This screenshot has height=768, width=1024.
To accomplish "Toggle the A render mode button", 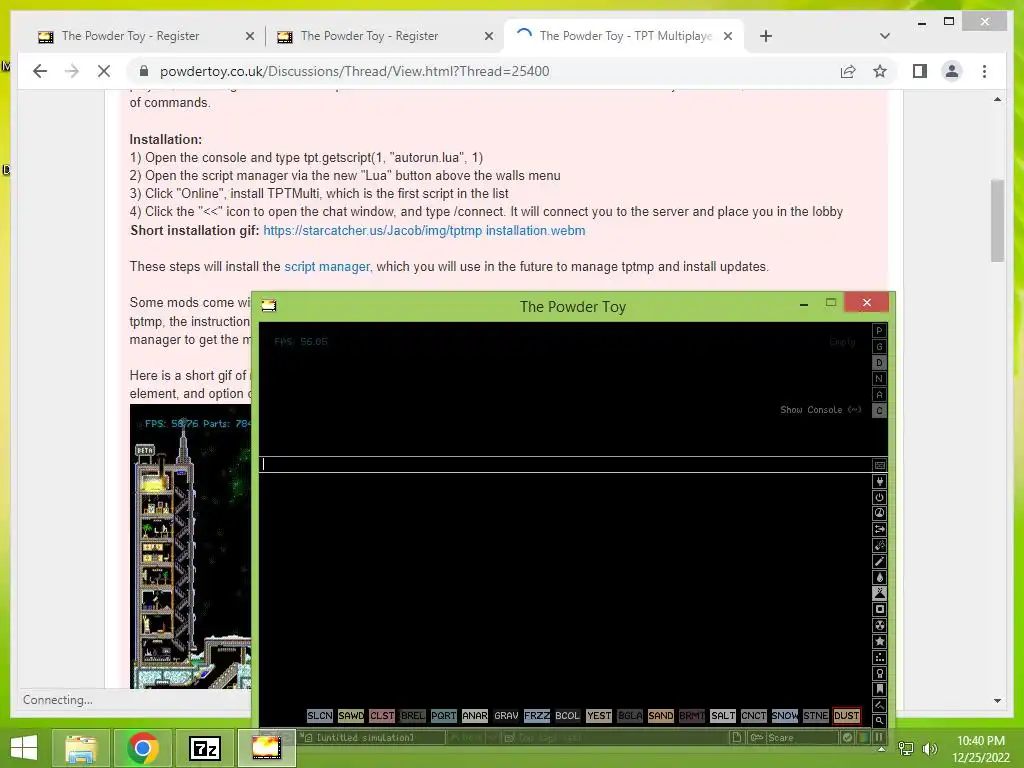I will 879,394.
